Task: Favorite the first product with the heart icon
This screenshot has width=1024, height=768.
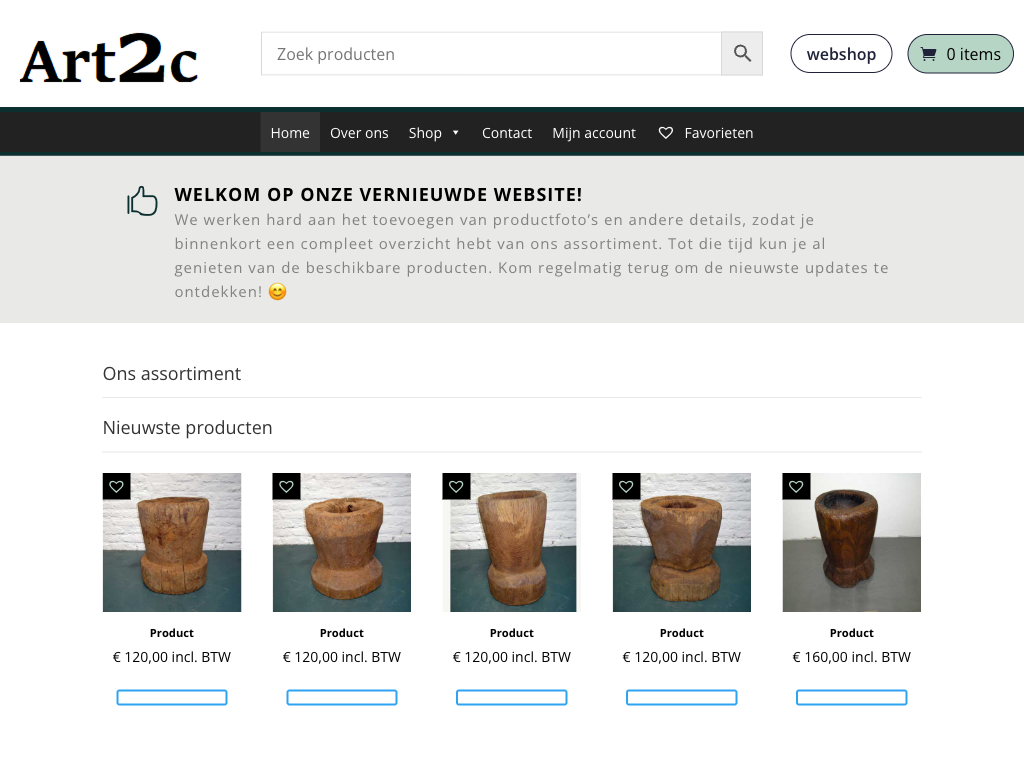Action: pyautogui.click(x=117, y=487)
